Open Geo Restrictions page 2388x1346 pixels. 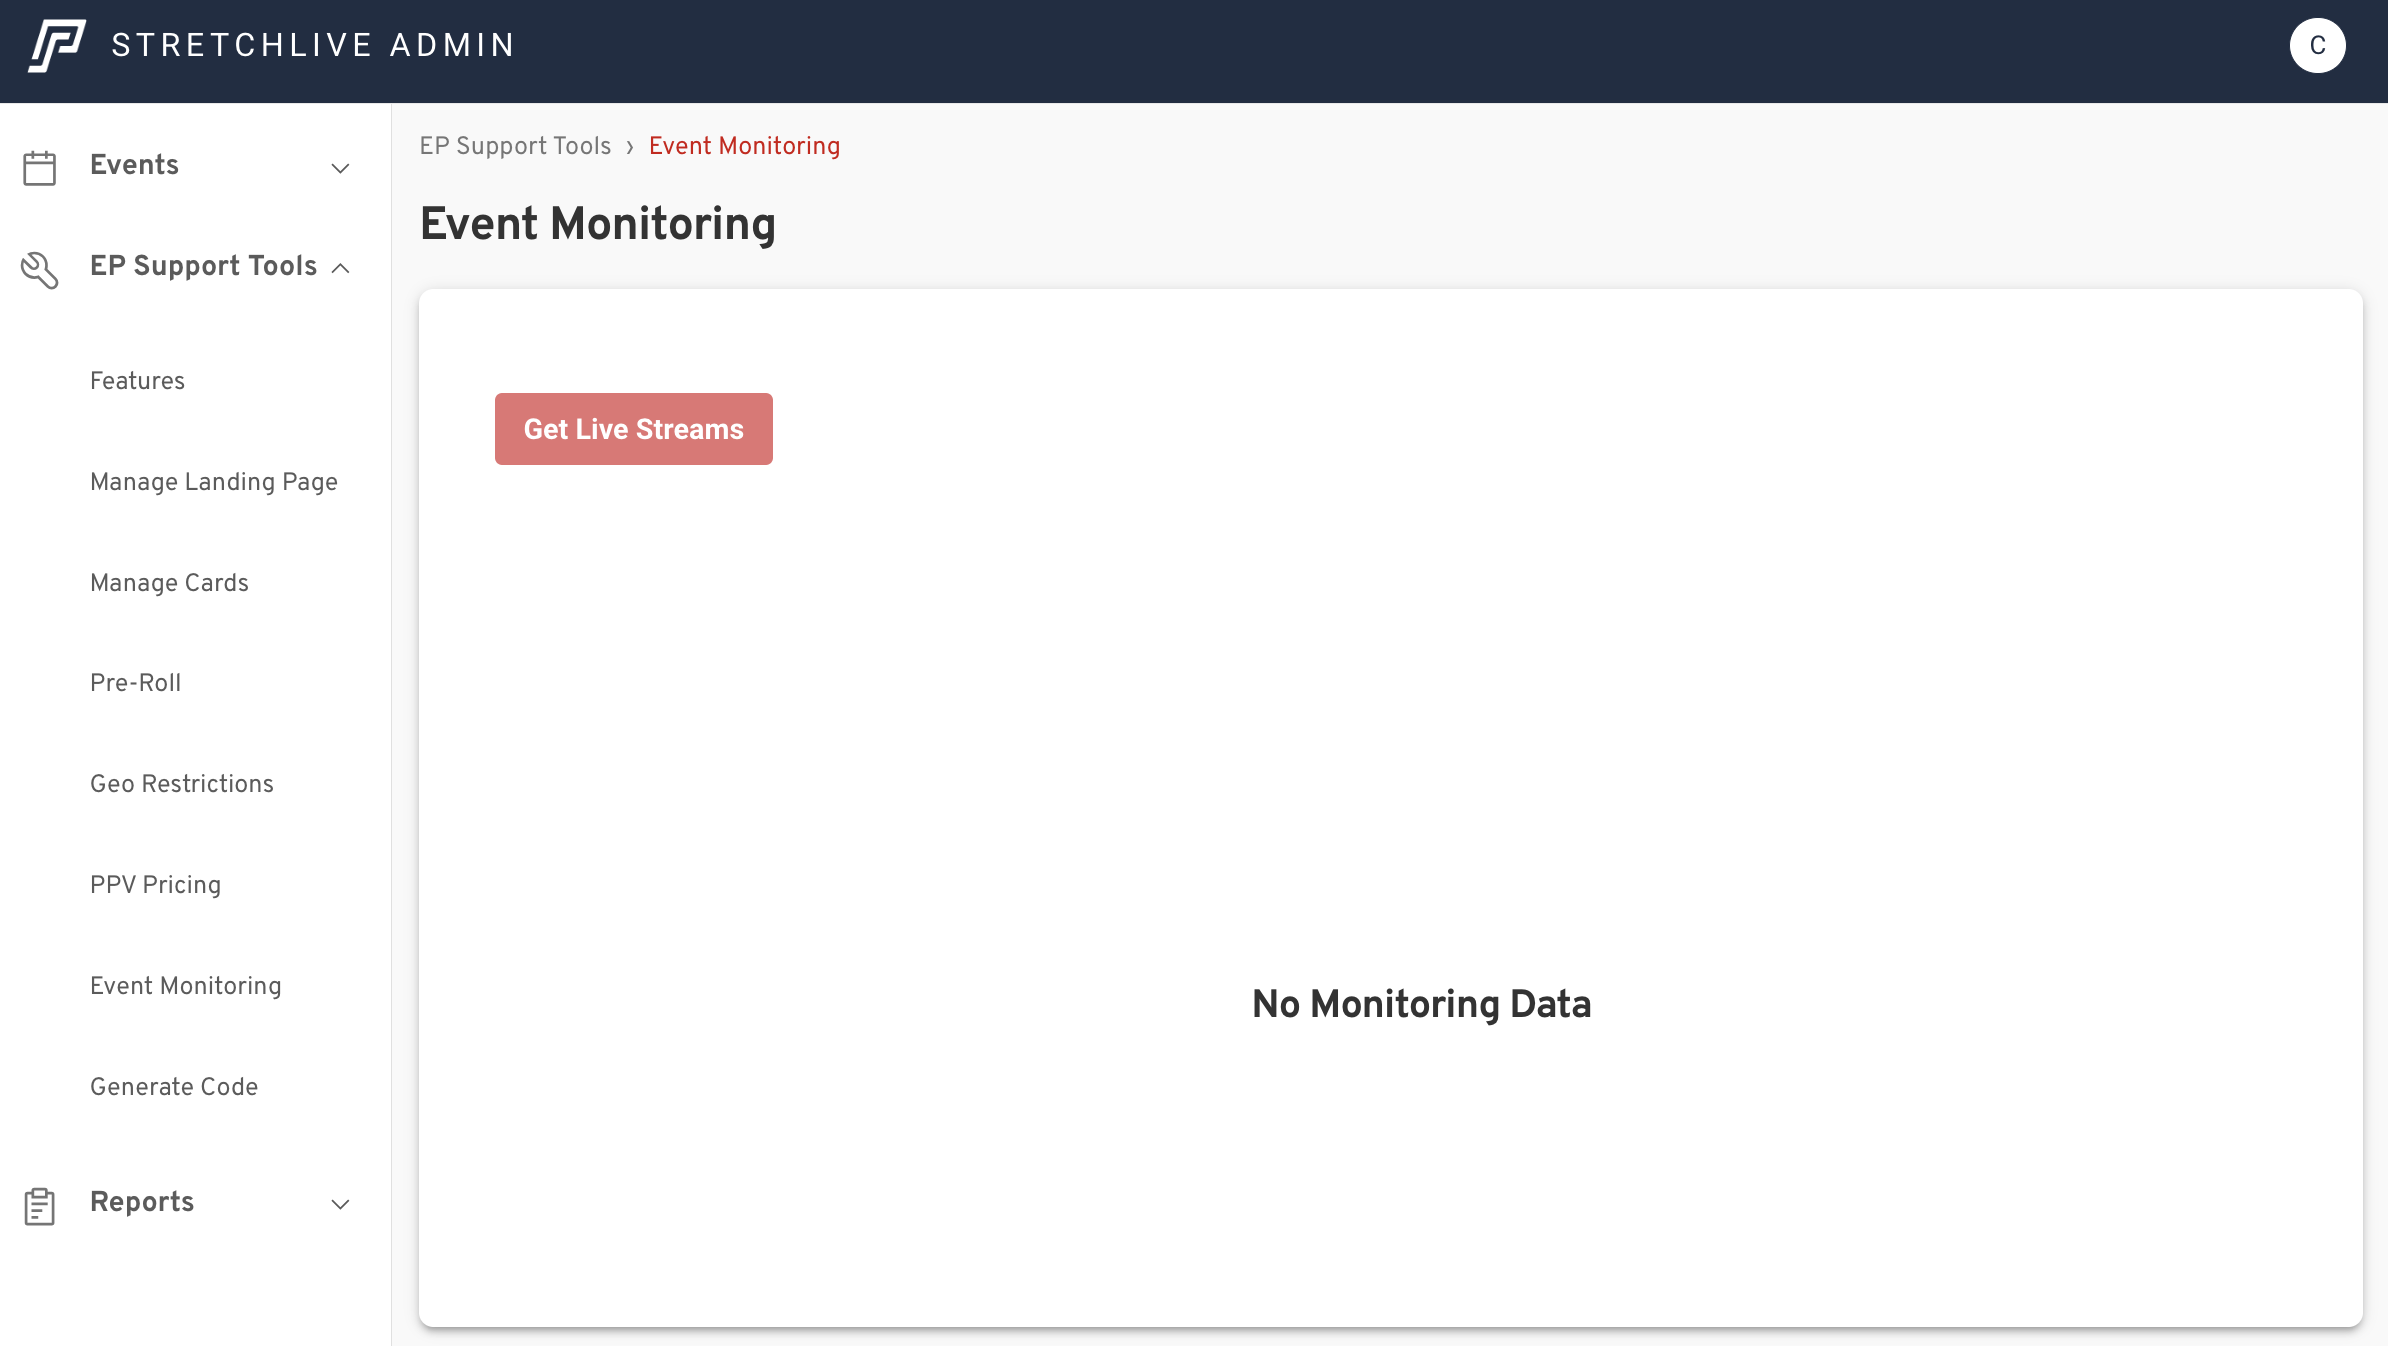182,784
